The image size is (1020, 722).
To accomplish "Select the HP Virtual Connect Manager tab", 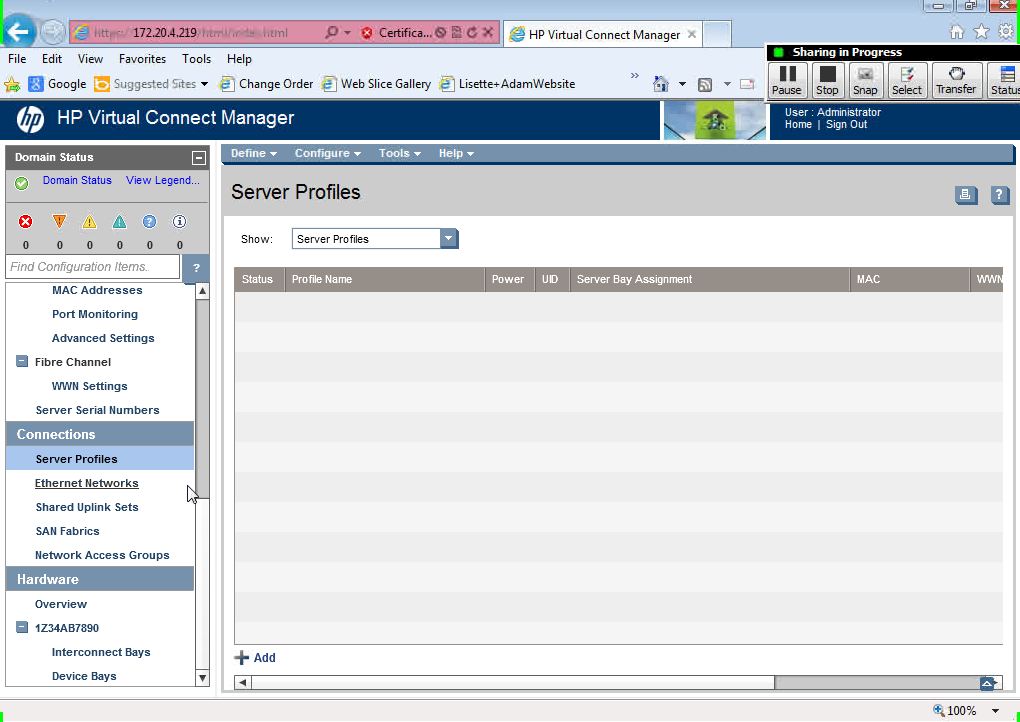I will (603, 34).
